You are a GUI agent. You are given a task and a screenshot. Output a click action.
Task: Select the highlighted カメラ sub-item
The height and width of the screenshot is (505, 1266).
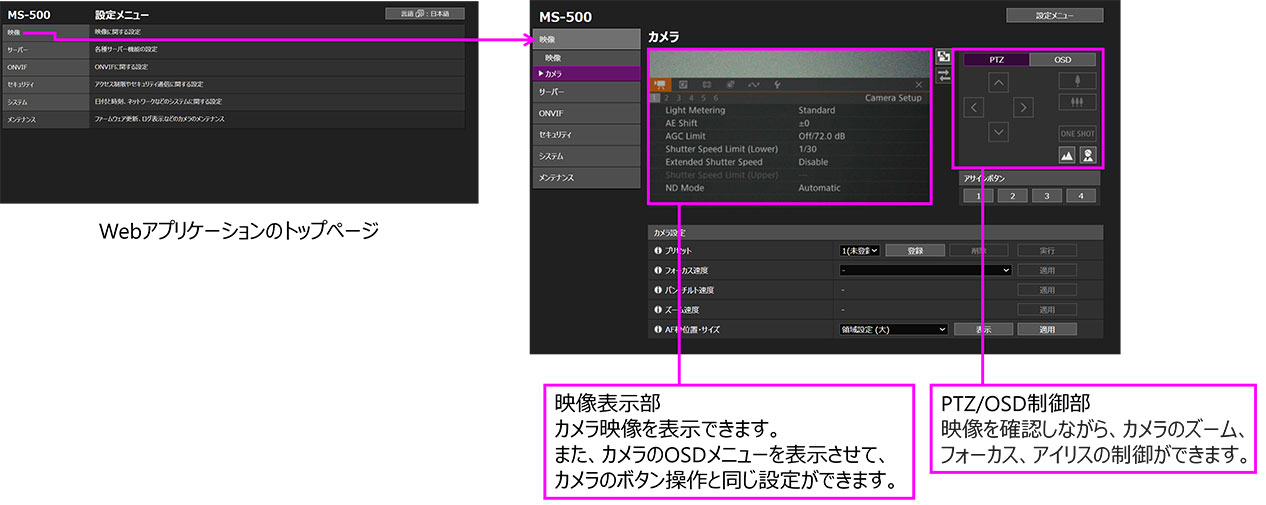click(x=585, y=74)
